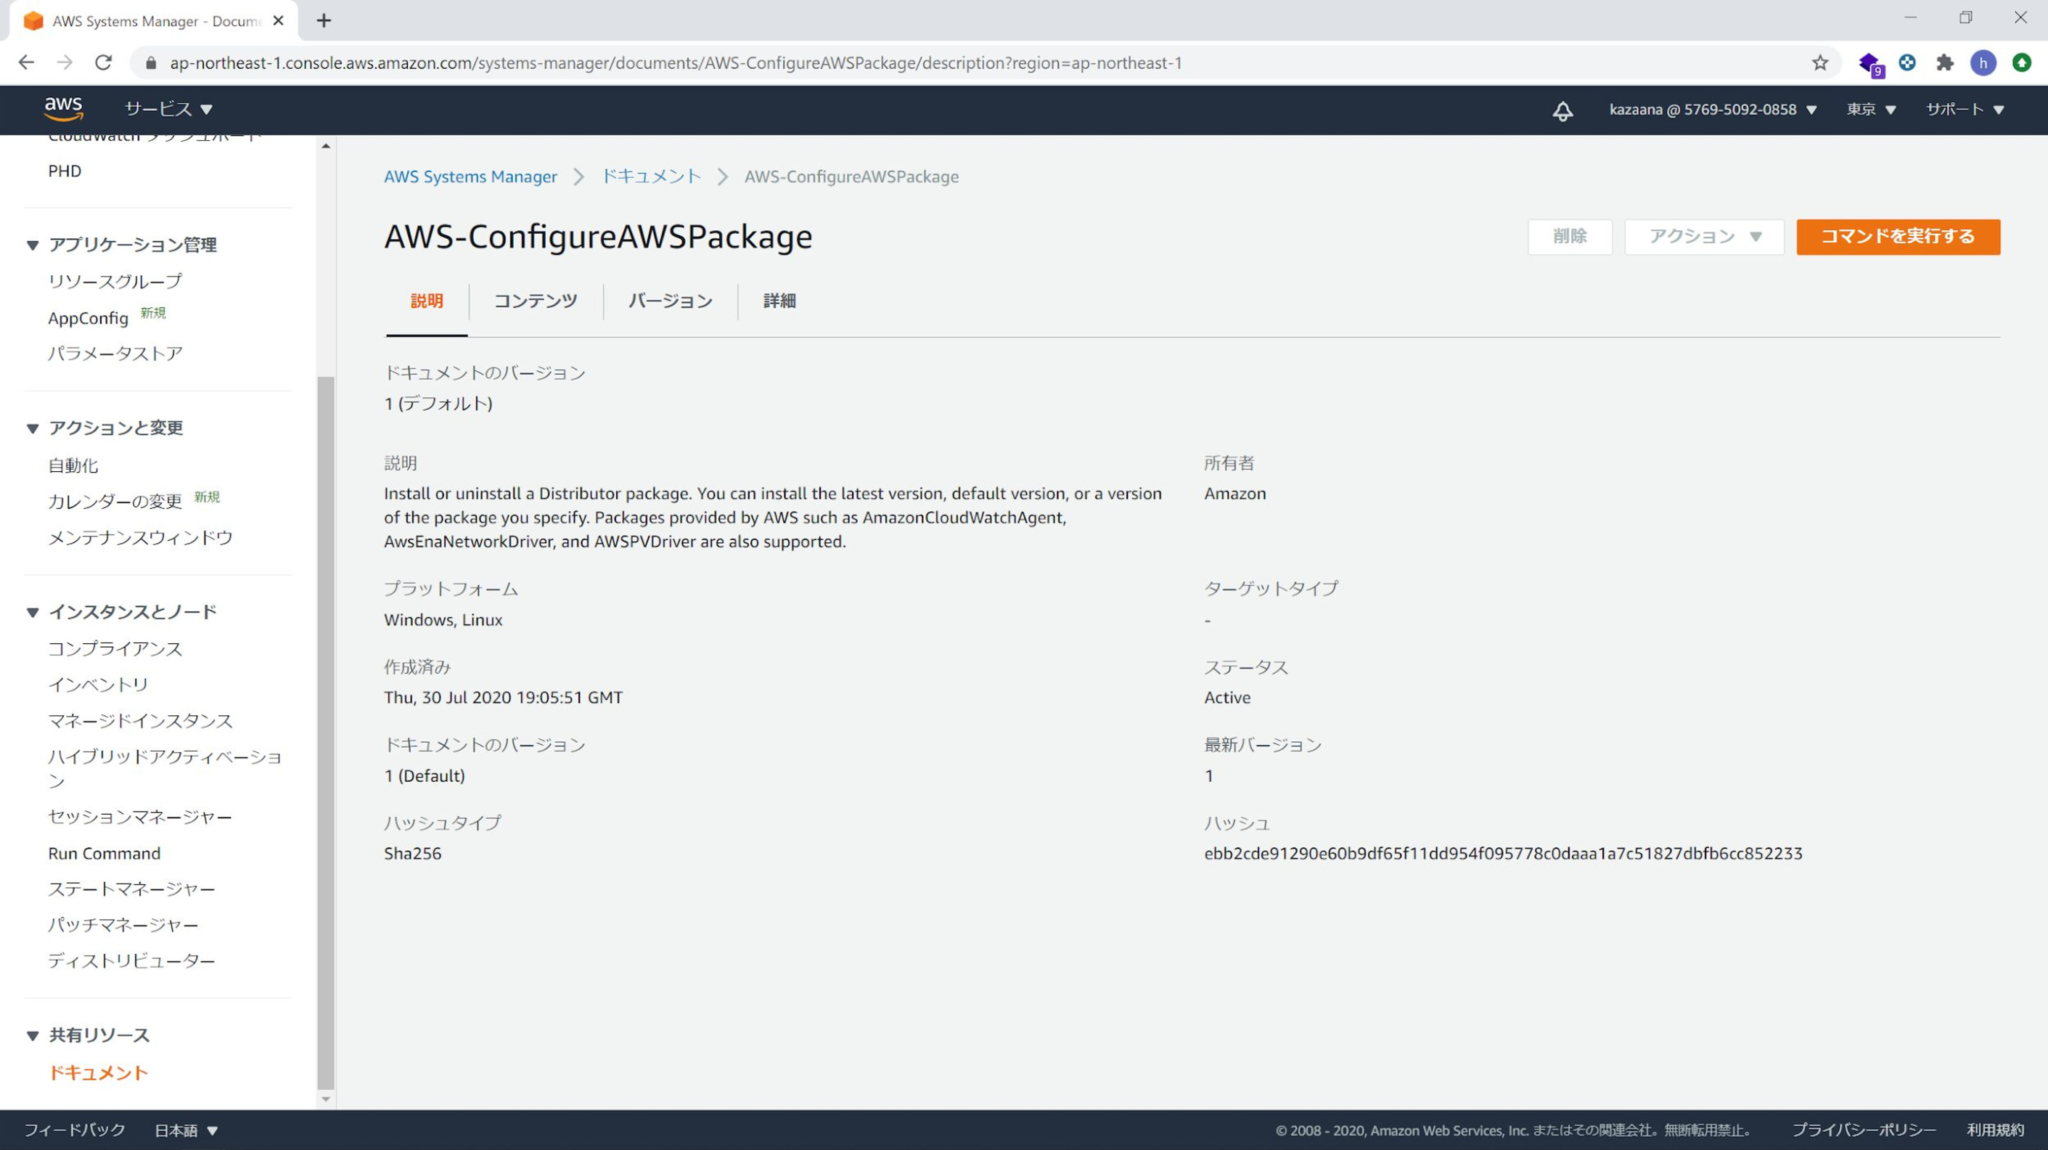Screen dimensions: 2048x1150
Task: Open the アクション dropdown menu
Action: (x=1704, y=237)
